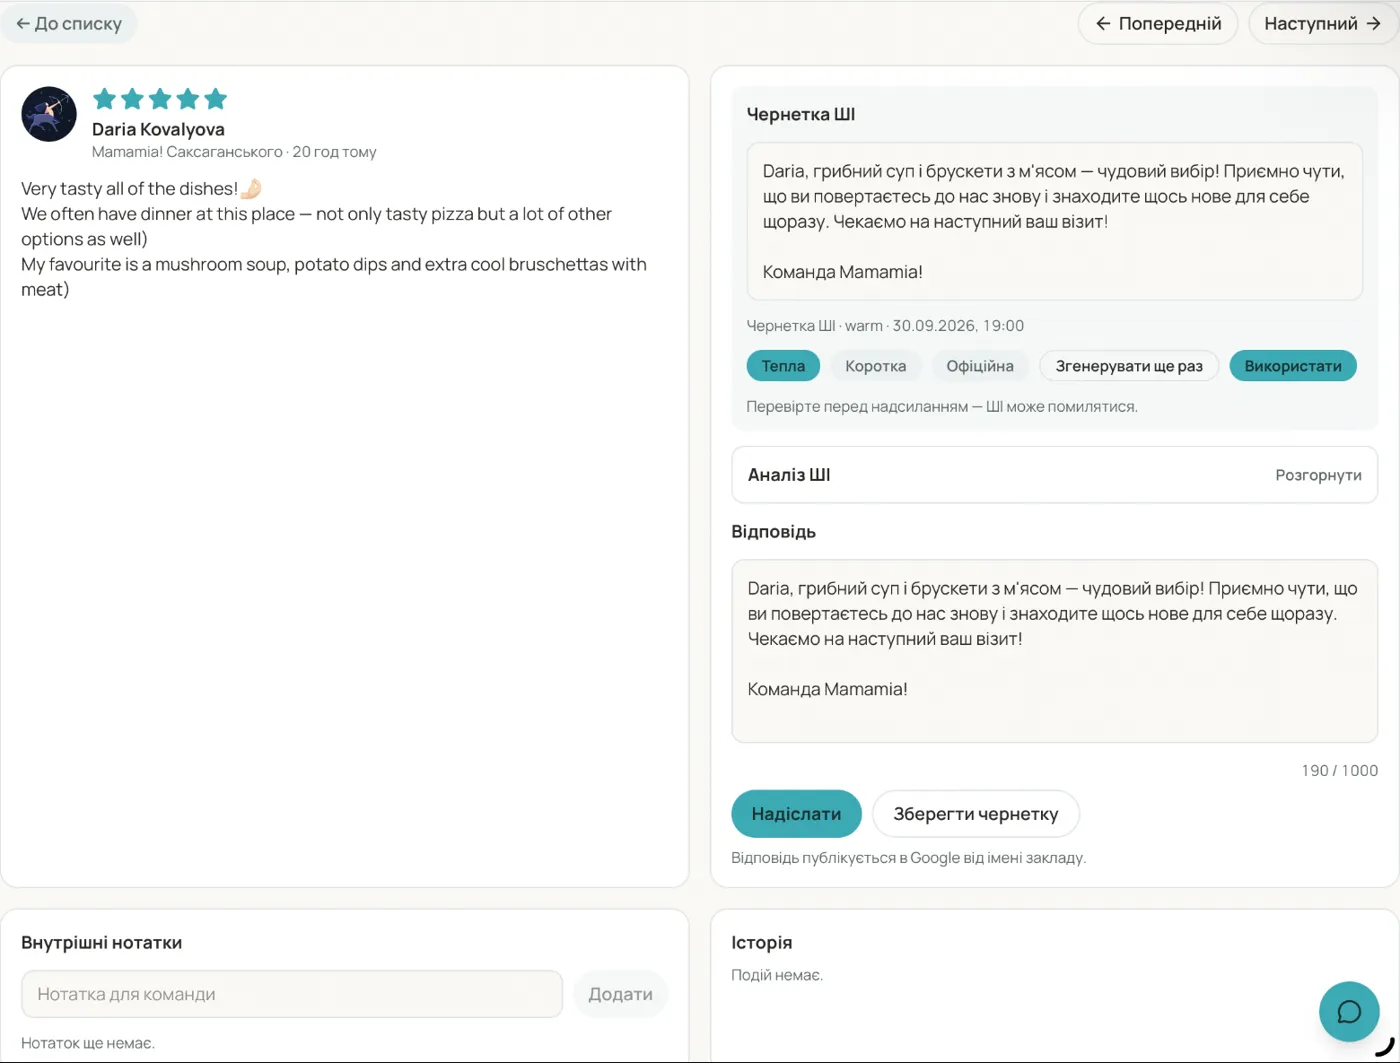Screen dimensions: 1400x1063
Task: Send the reply with Надіслати
Action: pyautogui.click(x=796, y=814)
